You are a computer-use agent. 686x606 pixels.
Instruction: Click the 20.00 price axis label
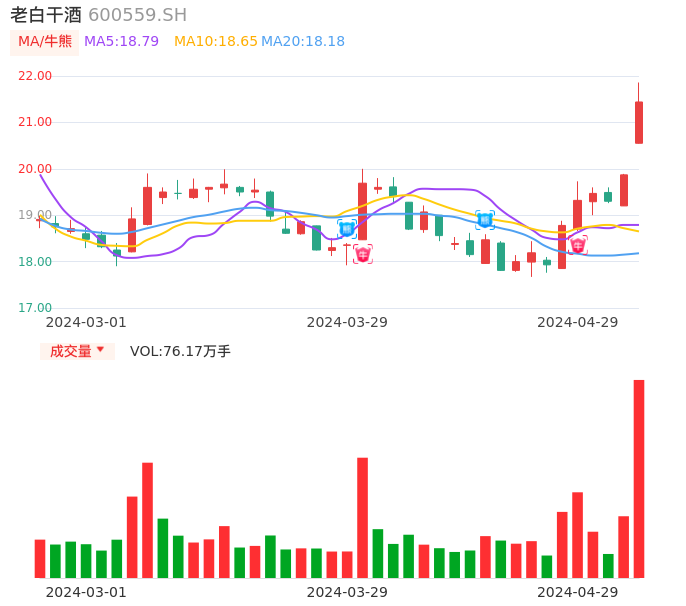coord(35,169)
